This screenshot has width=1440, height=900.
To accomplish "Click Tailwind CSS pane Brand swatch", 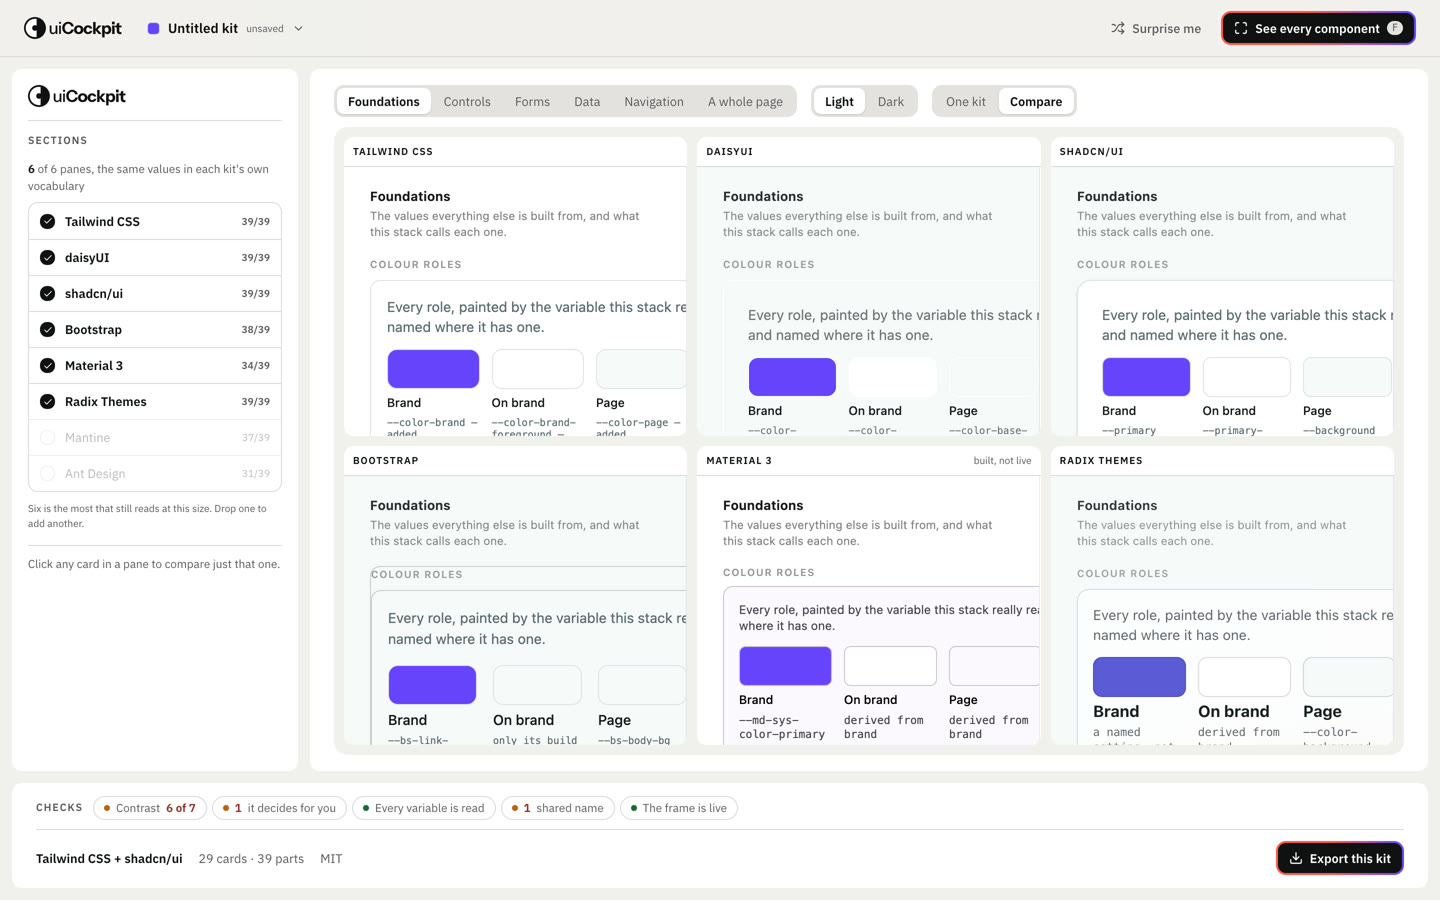I will [x=433, y=369].
